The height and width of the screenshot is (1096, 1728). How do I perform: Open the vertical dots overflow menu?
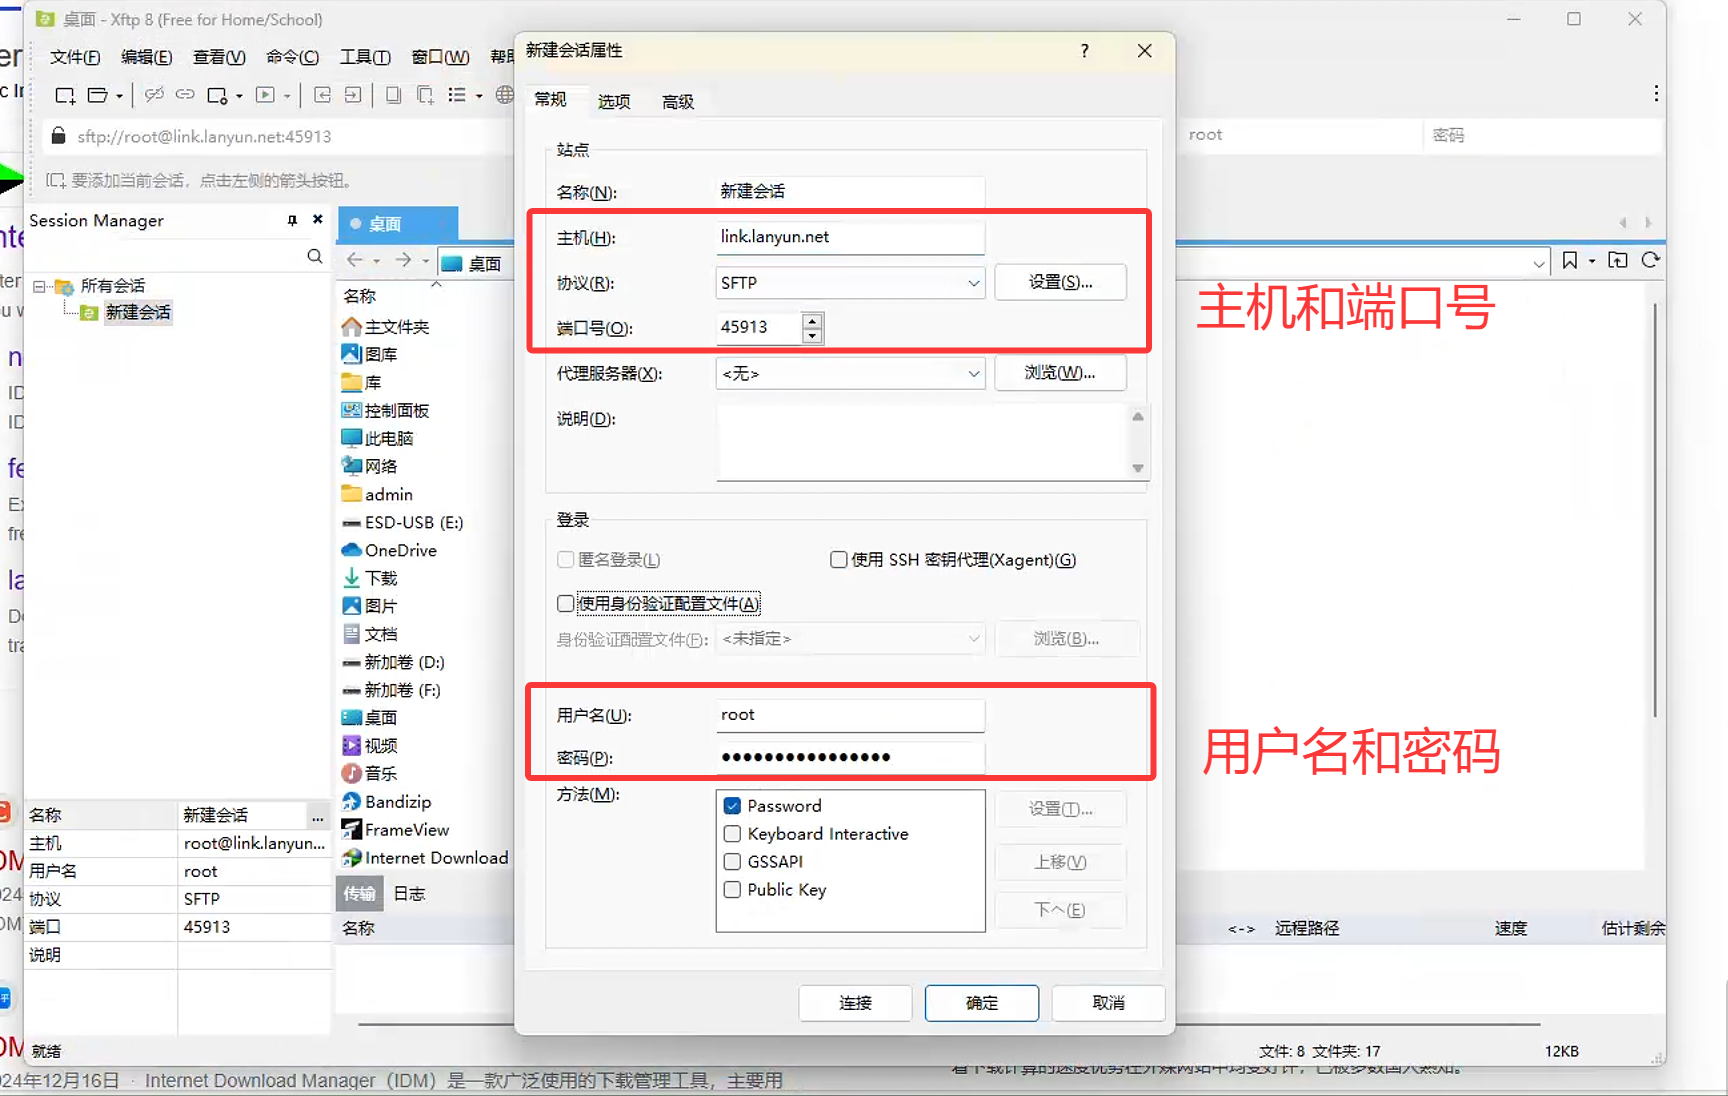tap(1656, 93)
